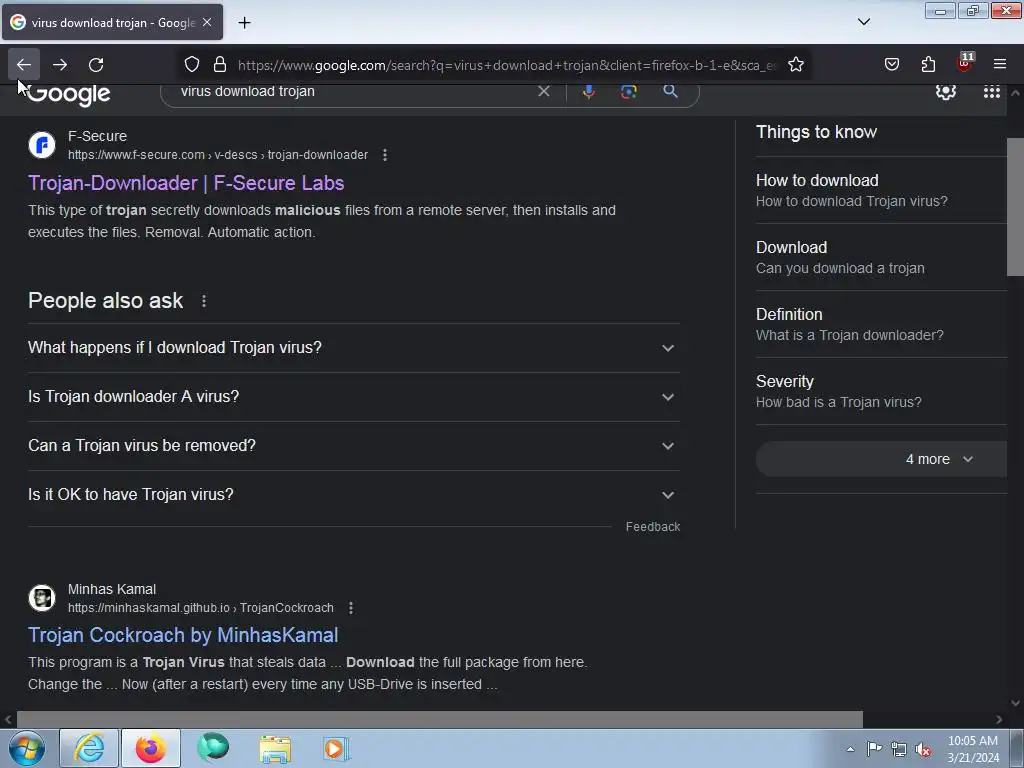This screenshot has height=768, width=1024.
Task: Show hidden system tray icons
Action: pos(850,749)
